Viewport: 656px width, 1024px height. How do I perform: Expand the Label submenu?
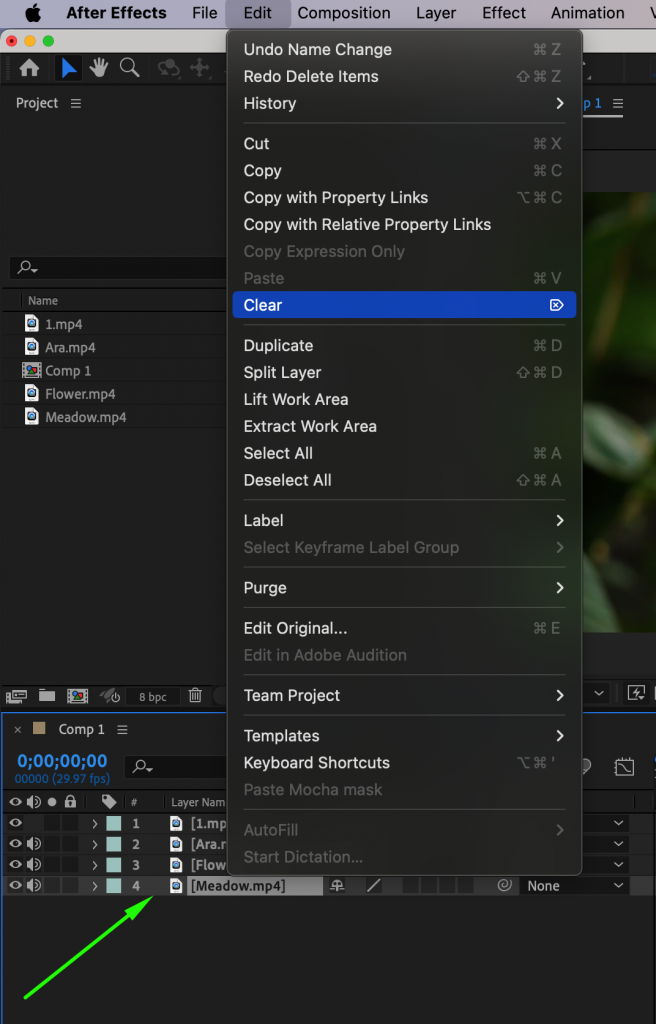pos(263,520)
